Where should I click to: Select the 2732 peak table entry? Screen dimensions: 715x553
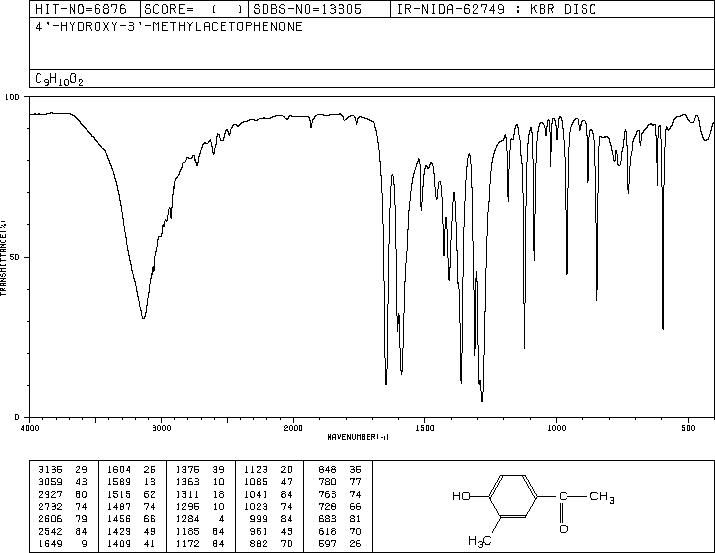[x=63, y=506]
